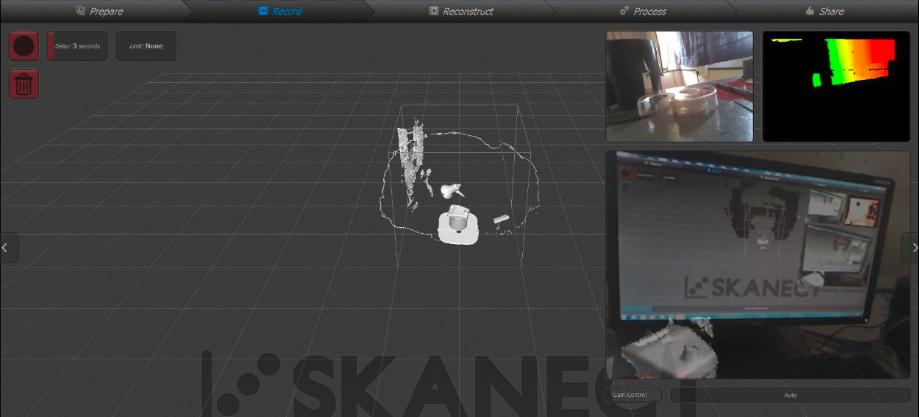919x417 pixels.
Task: Click the Gain Control button
Action: tap(633, 395)
